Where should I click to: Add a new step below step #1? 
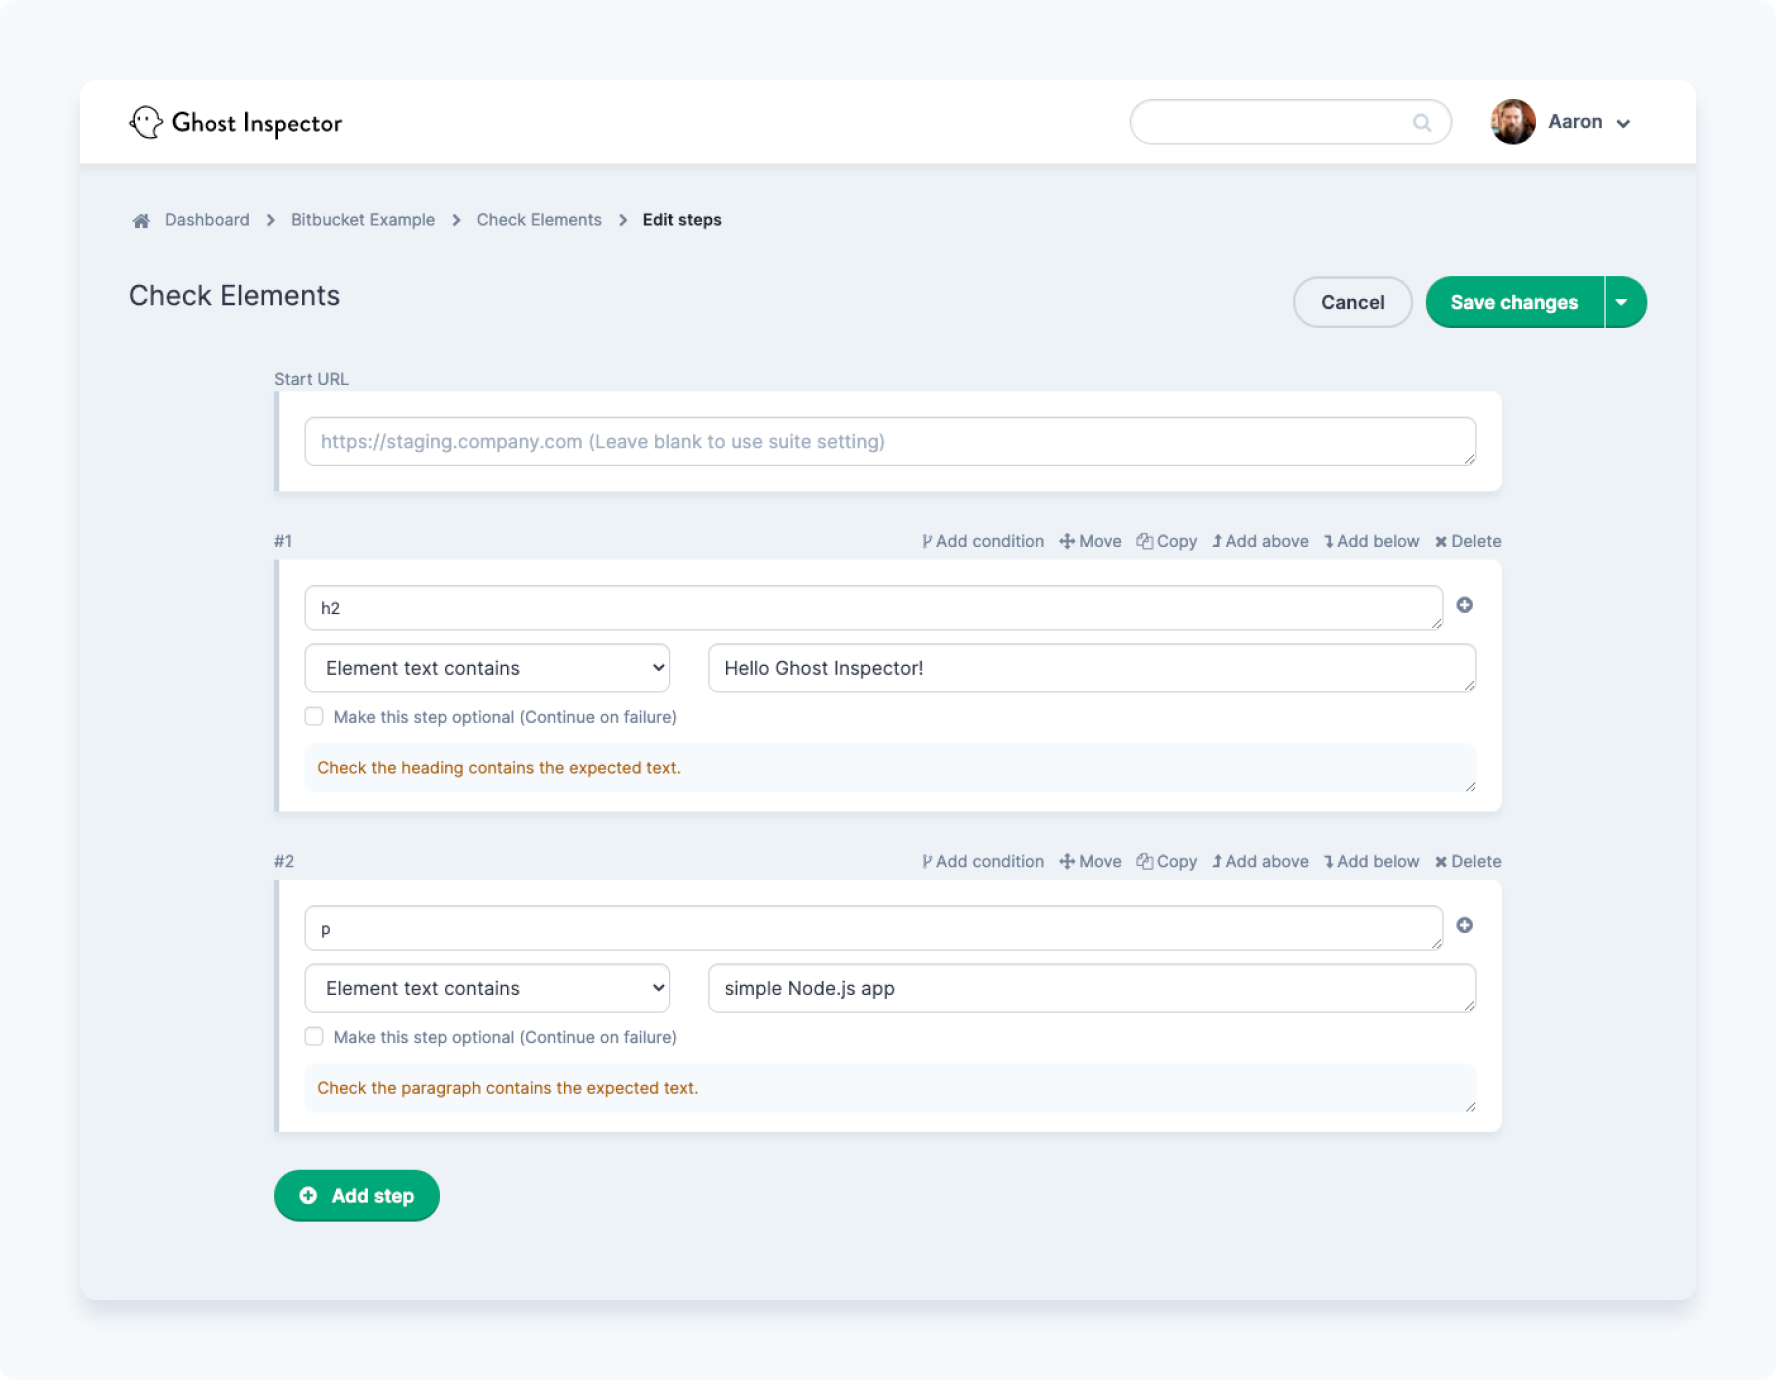(1371, 541)
